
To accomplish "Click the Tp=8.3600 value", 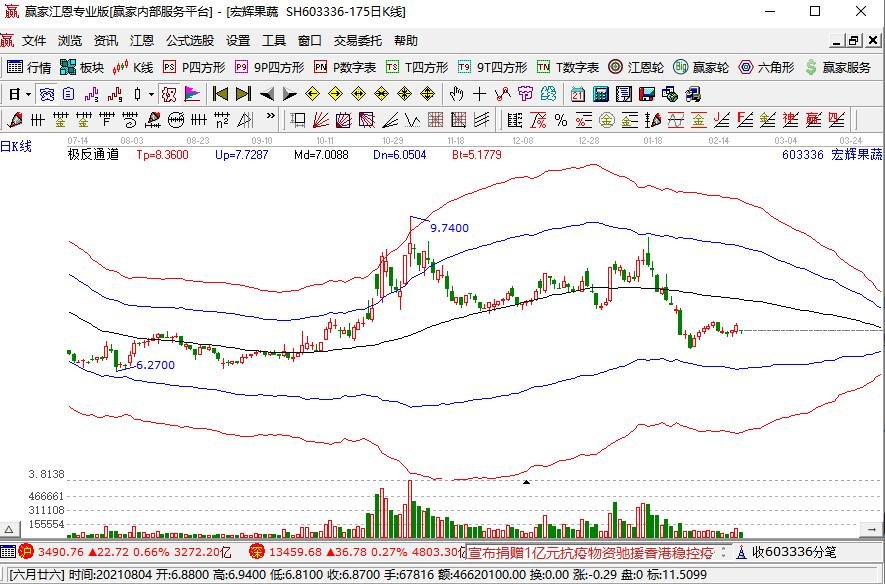I will [x=163, y=155].
